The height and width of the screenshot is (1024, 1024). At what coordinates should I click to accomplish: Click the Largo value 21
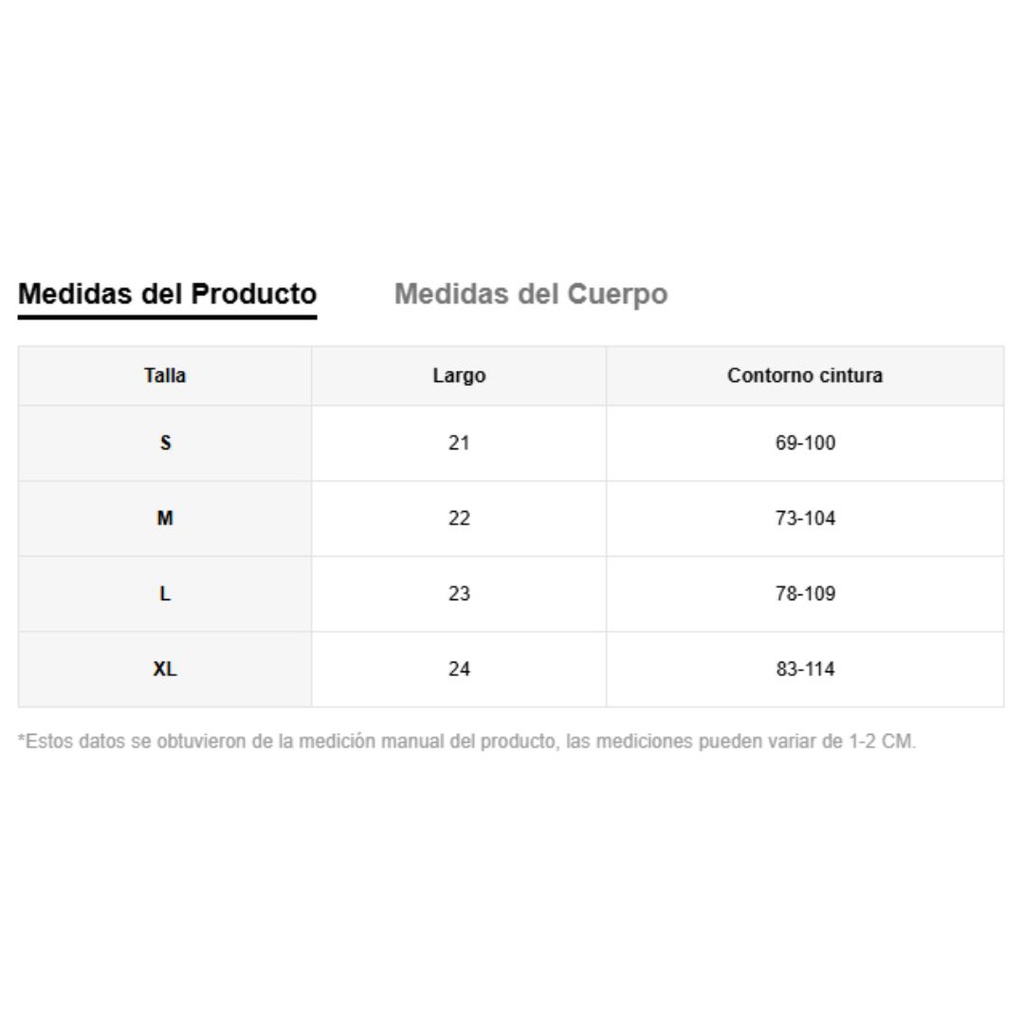pos(459,443)
